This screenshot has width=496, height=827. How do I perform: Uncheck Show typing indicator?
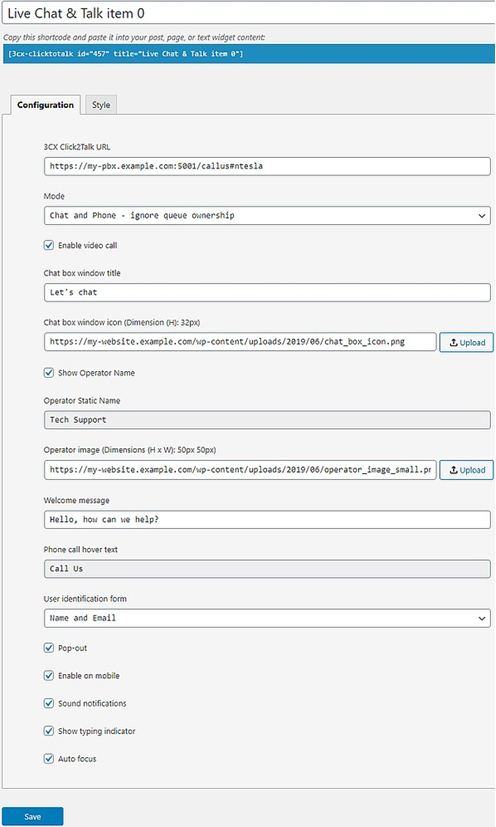[49, 731]
